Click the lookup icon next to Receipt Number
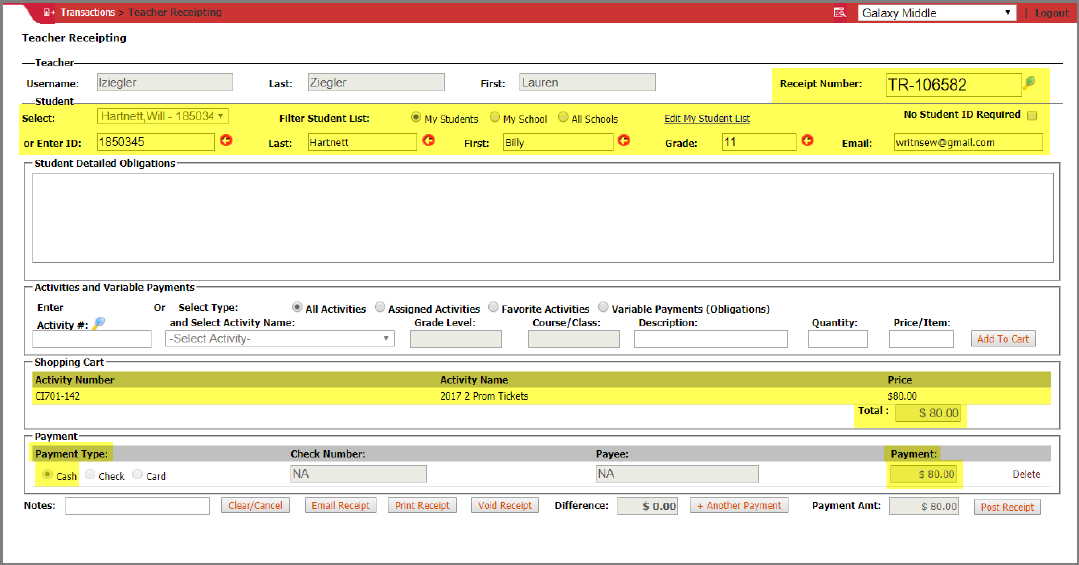1079x565 pixels. (x=1029, y=83)
